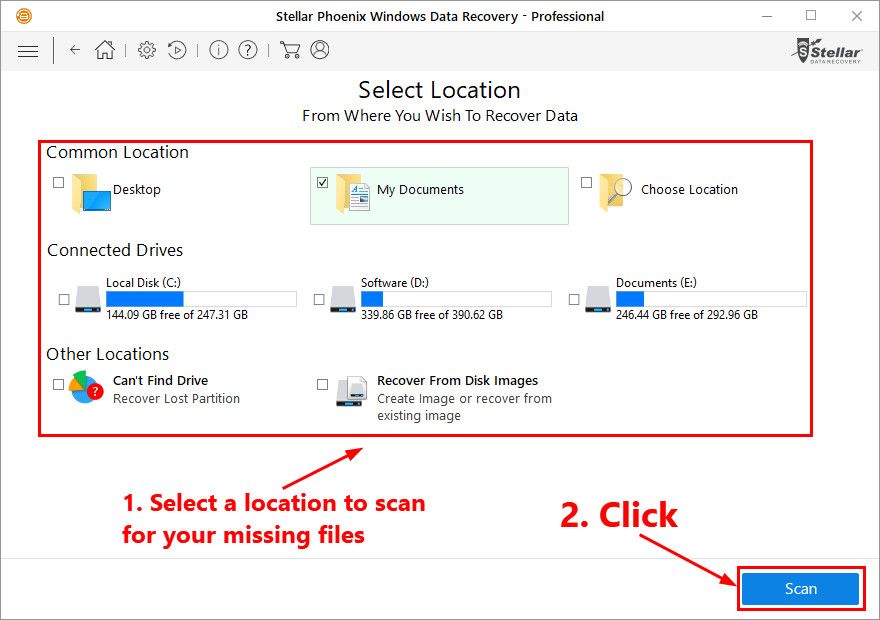880x620 pixels.
Task: Open the help question mark icon
Action: [248, 50]
